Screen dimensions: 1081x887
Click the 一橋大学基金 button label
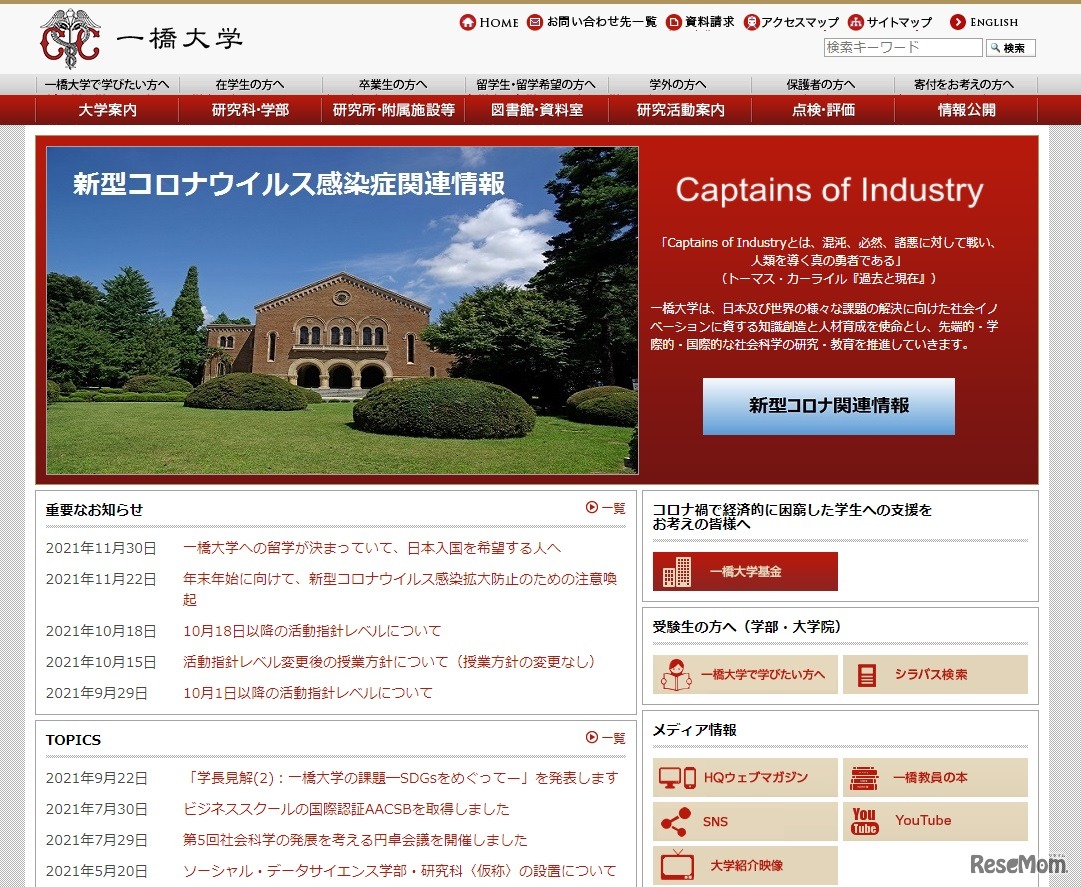pyautogui.click(x=745, y=571)
